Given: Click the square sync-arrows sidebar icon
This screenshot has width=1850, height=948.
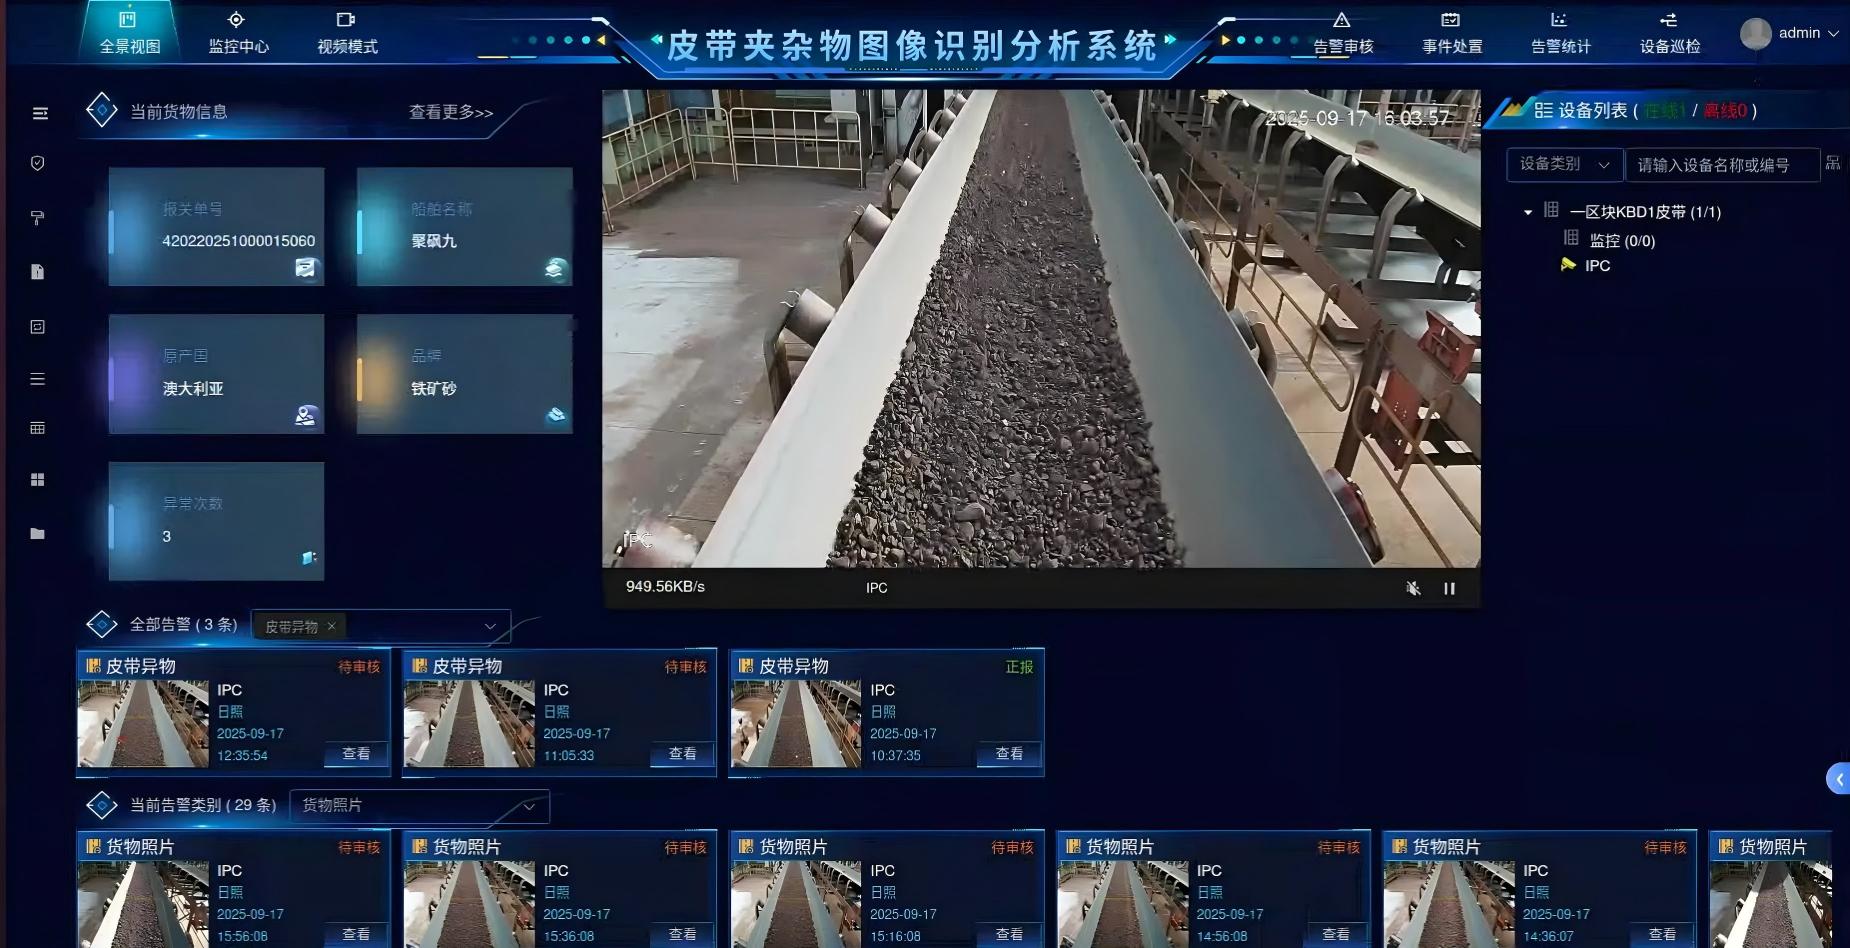Looking at the screenshot, I should [x=38, y=327].
